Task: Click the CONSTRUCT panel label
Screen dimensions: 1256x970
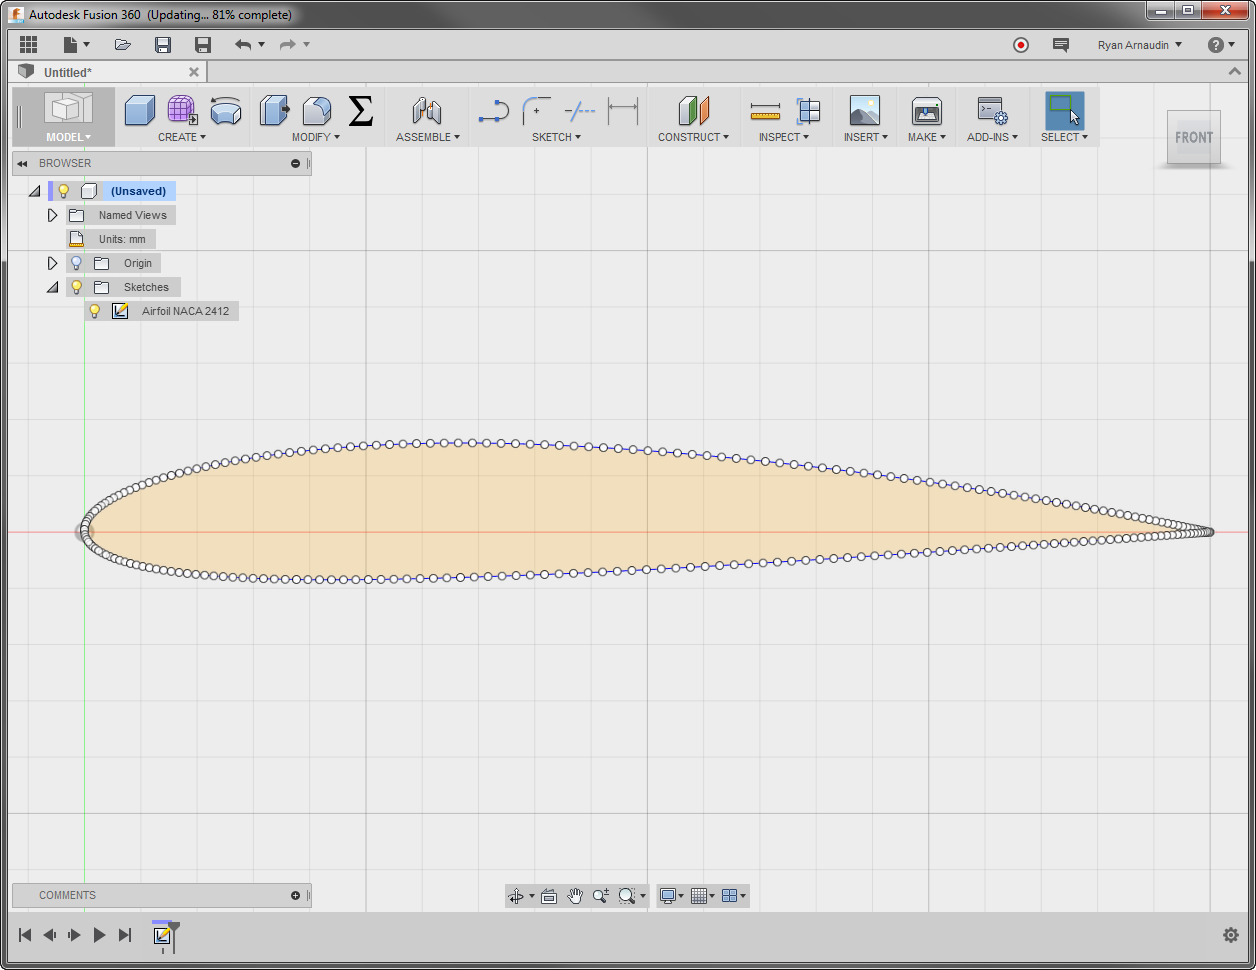Action: pyautogui.click(x=694, y=137)
